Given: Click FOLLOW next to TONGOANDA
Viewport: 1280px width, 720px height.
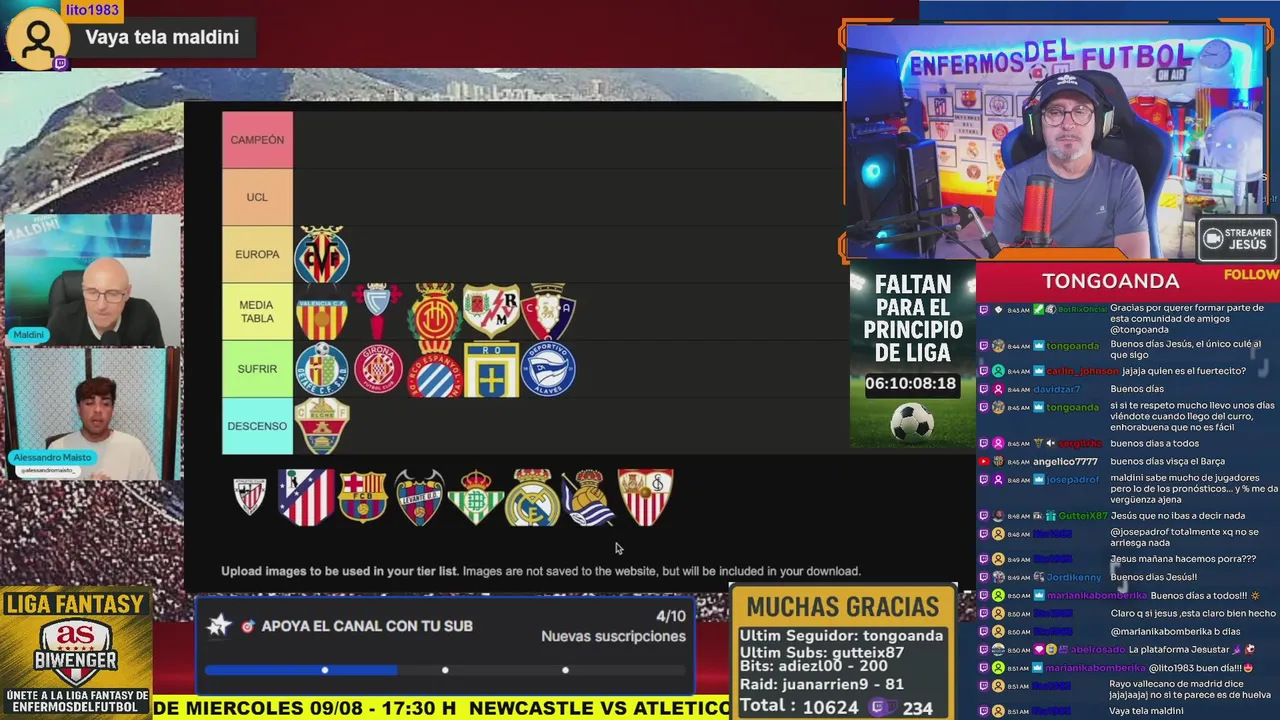Looking at the screenshot, I should coord(1251,274).
